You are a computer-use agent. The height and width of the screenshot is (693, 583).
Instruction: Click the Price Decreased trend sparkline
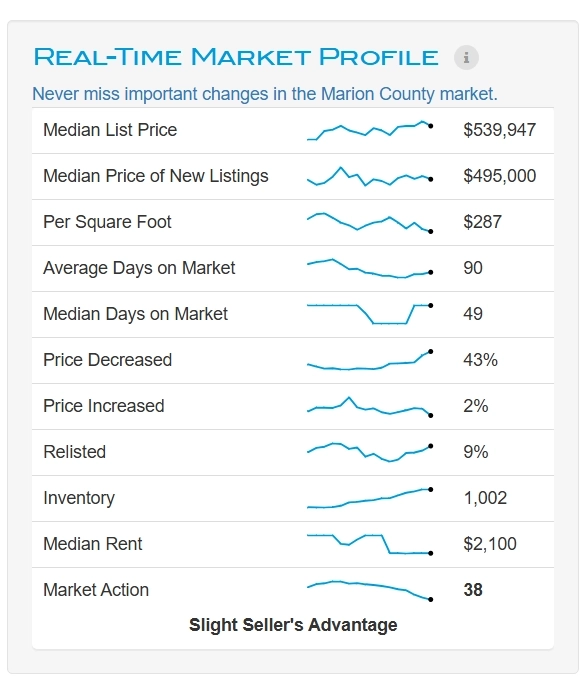pos(370,360)
